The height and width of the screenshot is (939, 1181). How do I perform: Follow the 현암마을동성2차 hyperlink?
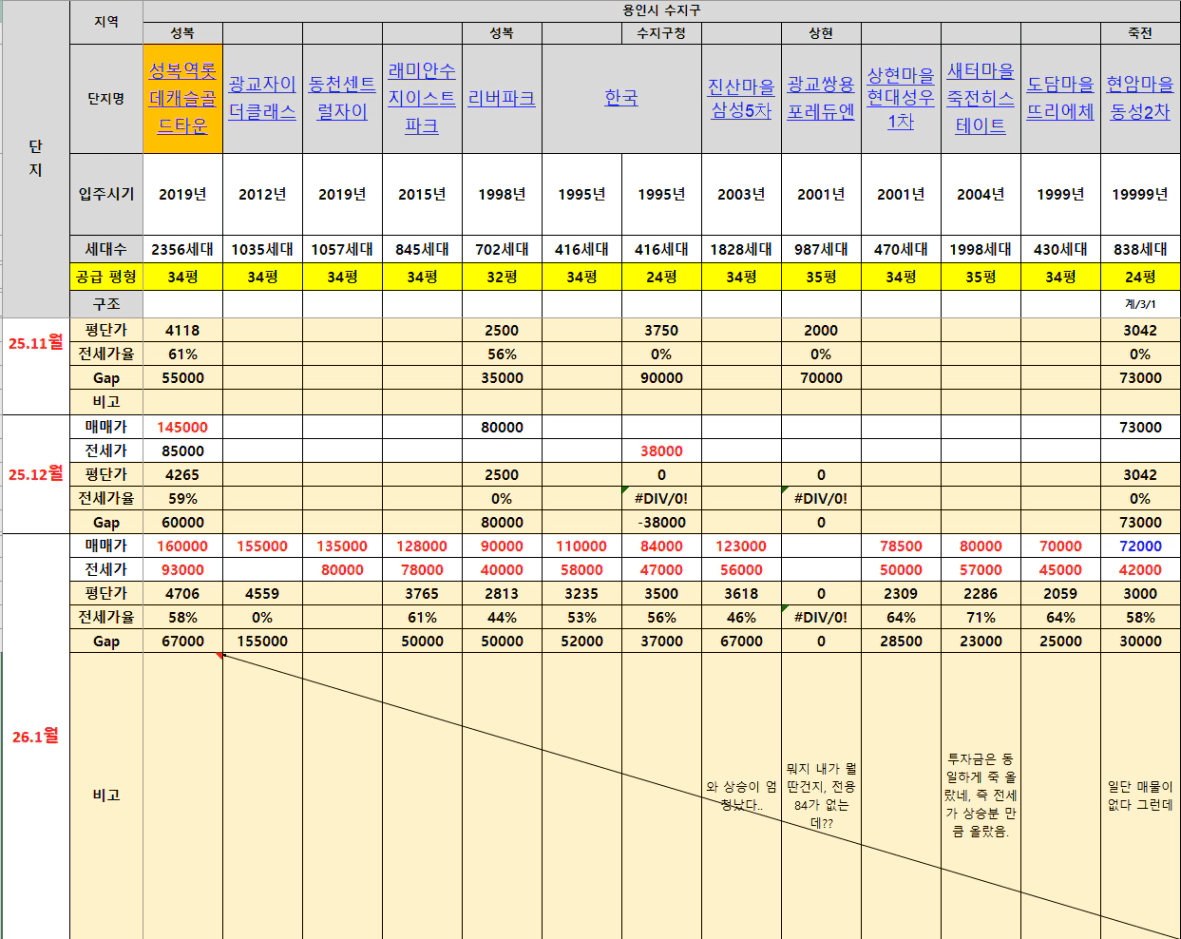pyautogui.click(x=1140, y=97)
